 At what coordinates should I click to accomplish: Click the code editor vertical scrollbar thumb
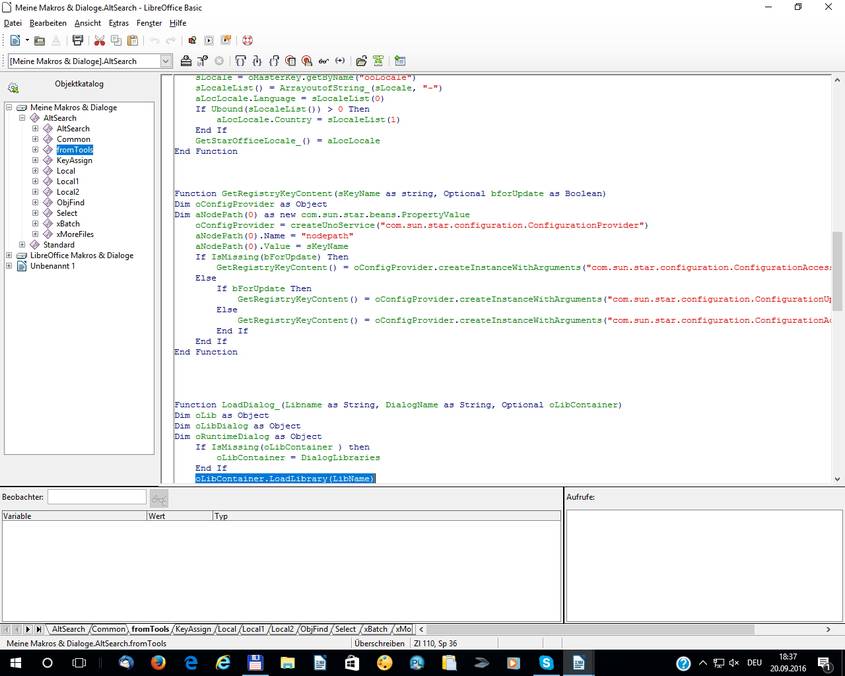tap(837, 271)
